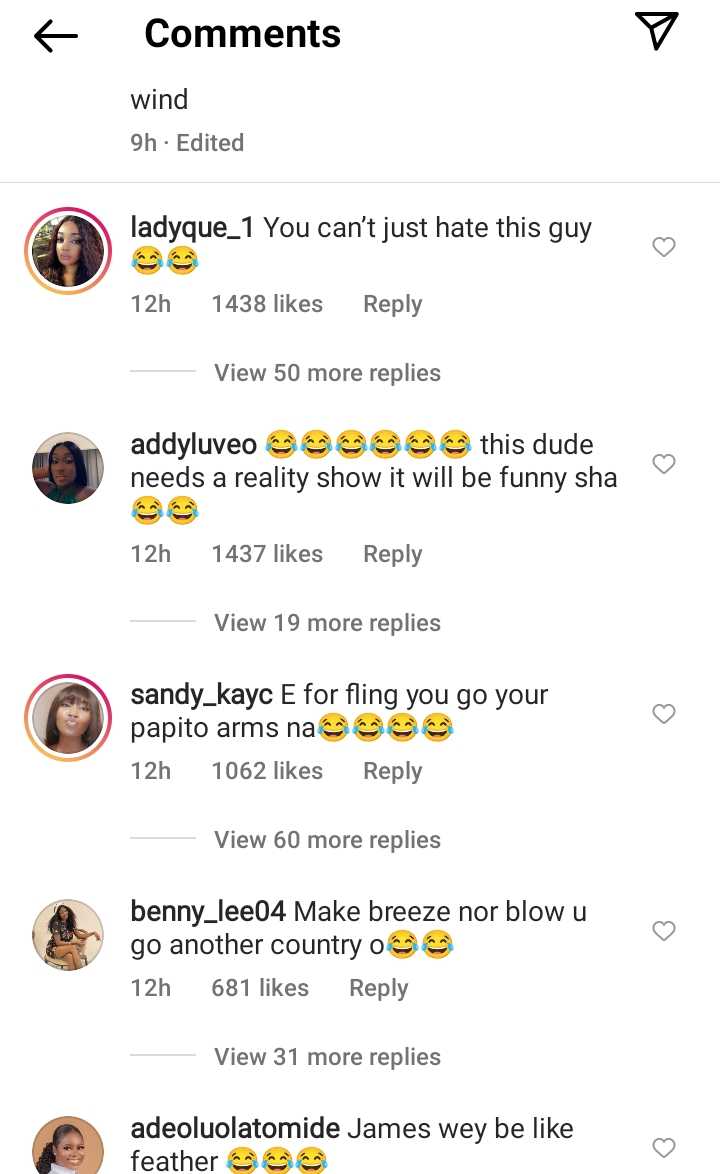Viewport: 720px width, 1174px height.
Task: Like addyluveo's comment with the heart
Action: pos(664,464)
